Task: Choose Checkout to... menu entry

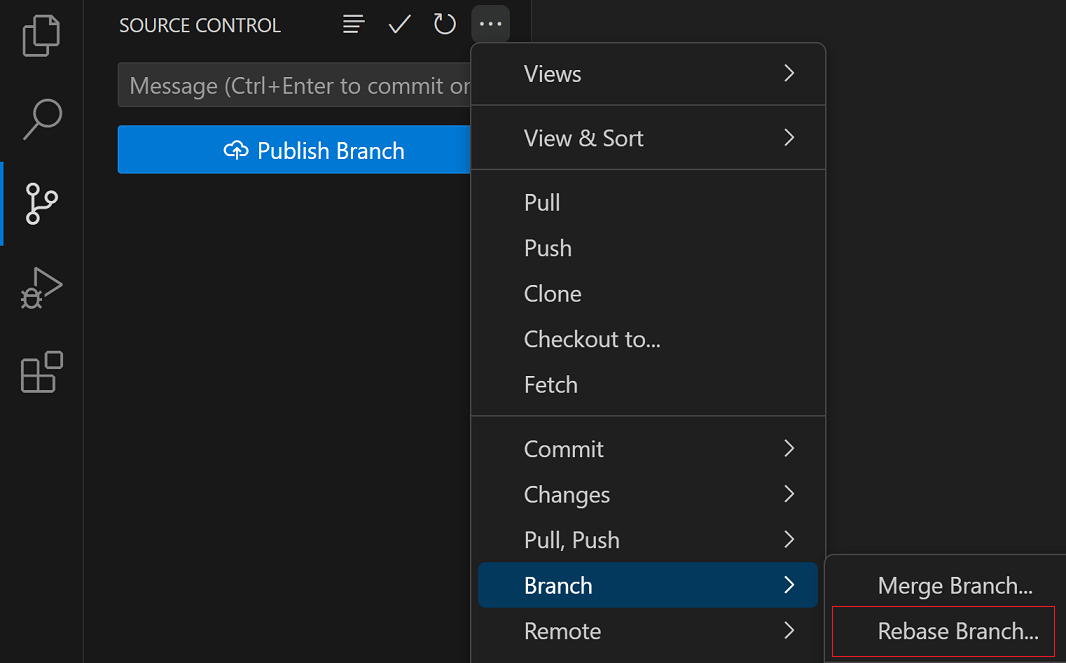Action: pyautogui.click(x=648, y=339)
